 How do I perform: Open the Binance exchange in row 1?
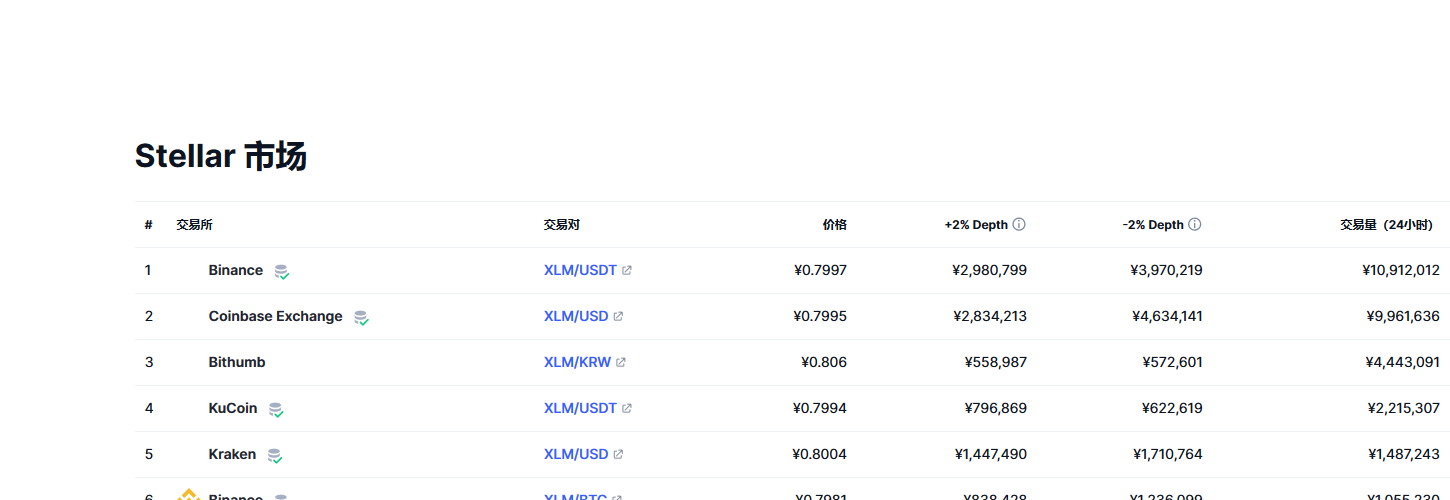click(235, 270)
